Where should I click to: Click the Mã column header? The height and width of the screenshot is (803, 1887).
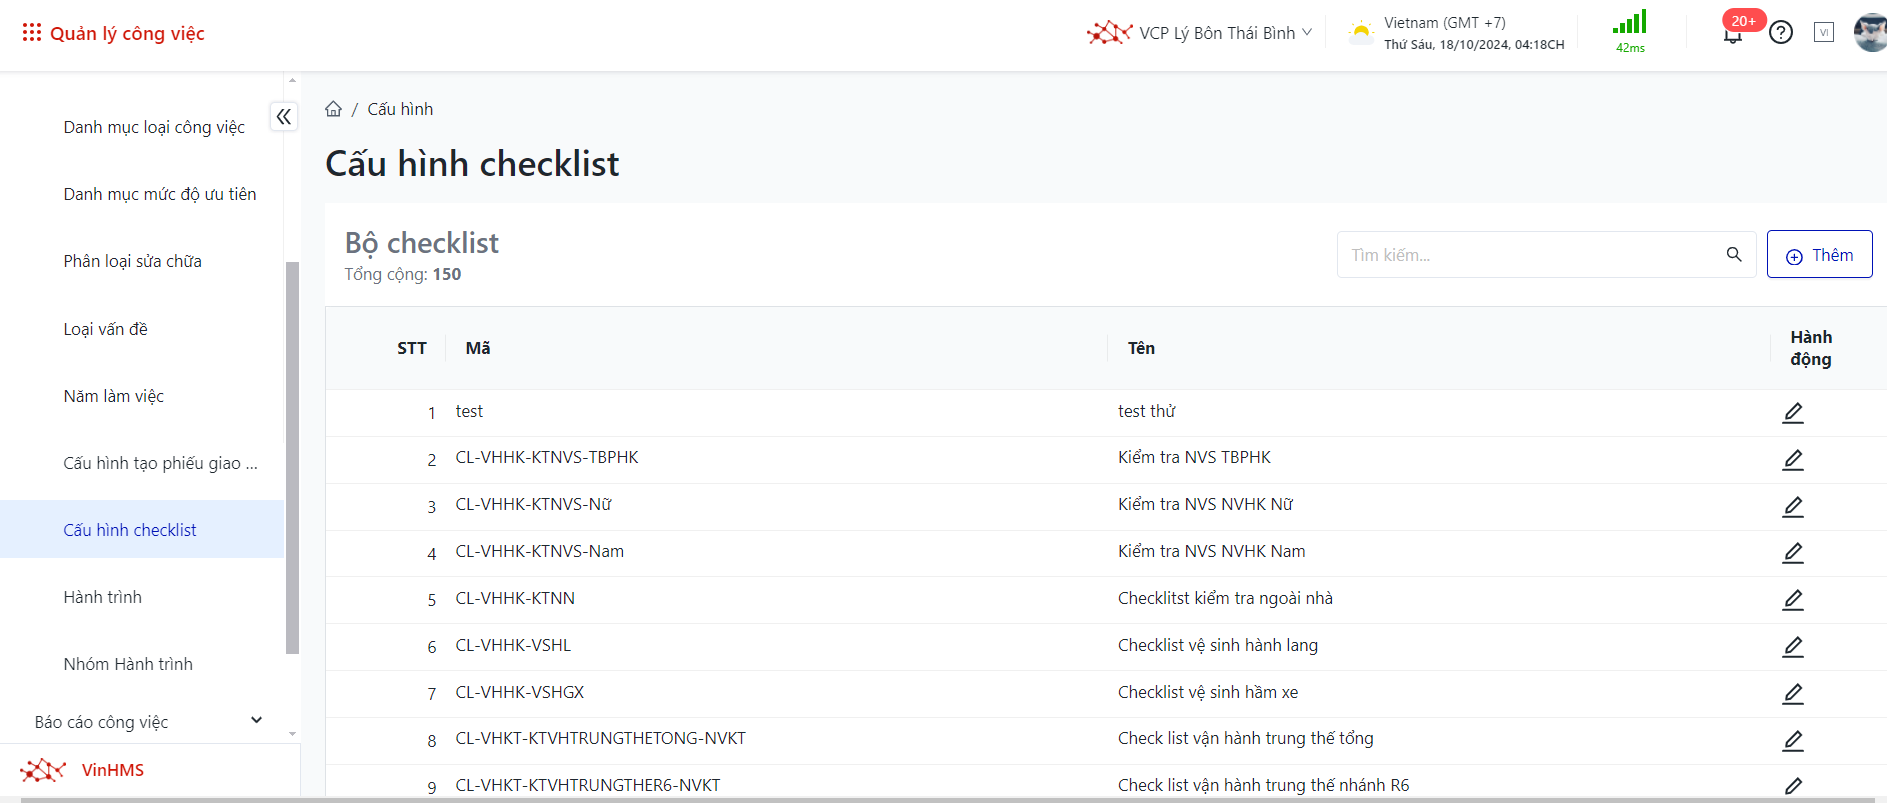point(478,348)
